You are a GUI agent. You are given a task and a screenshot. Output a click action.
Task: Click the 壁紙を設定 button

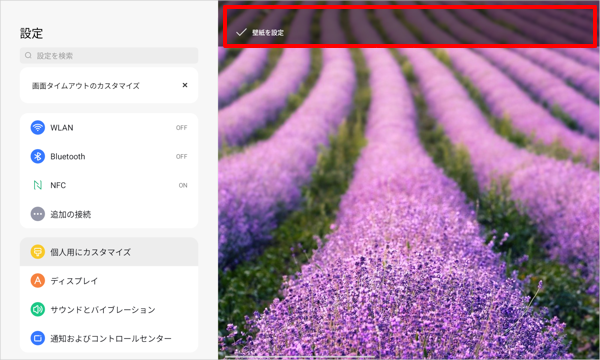click(x=260, y=33)
